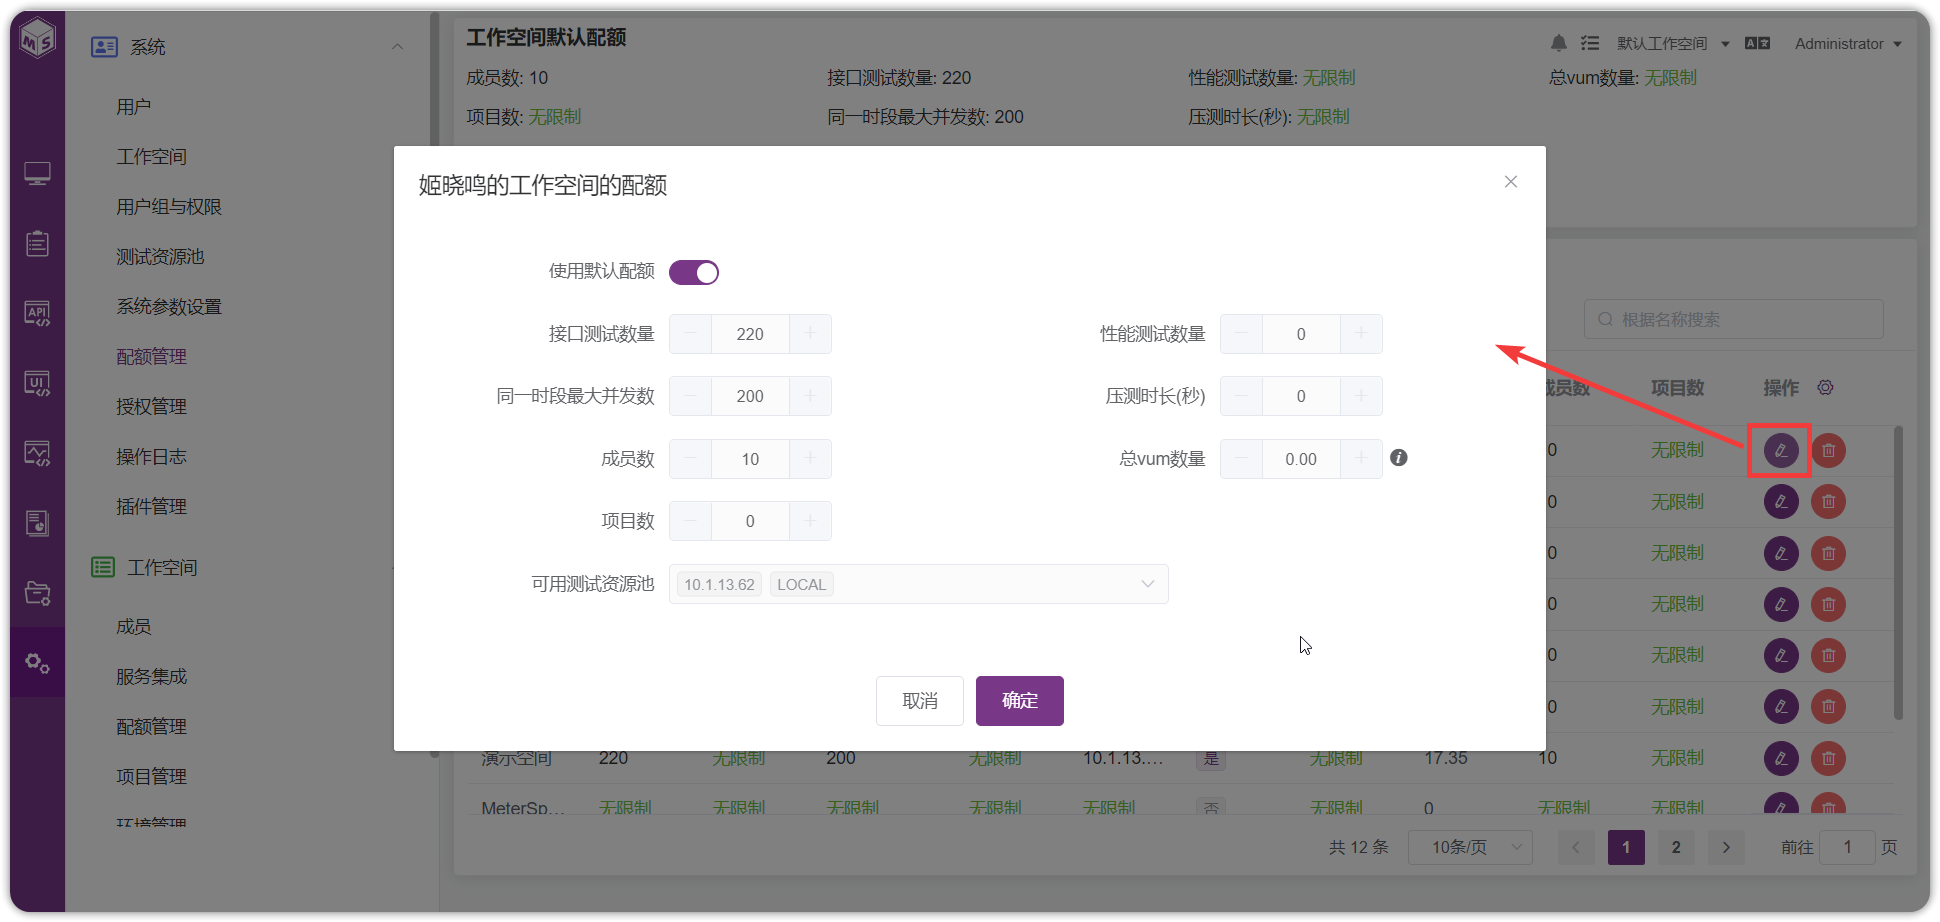Open the API testing module icon
This screenshot has width=1940, height=922.
pyautogui.click(x=37, y=313)
